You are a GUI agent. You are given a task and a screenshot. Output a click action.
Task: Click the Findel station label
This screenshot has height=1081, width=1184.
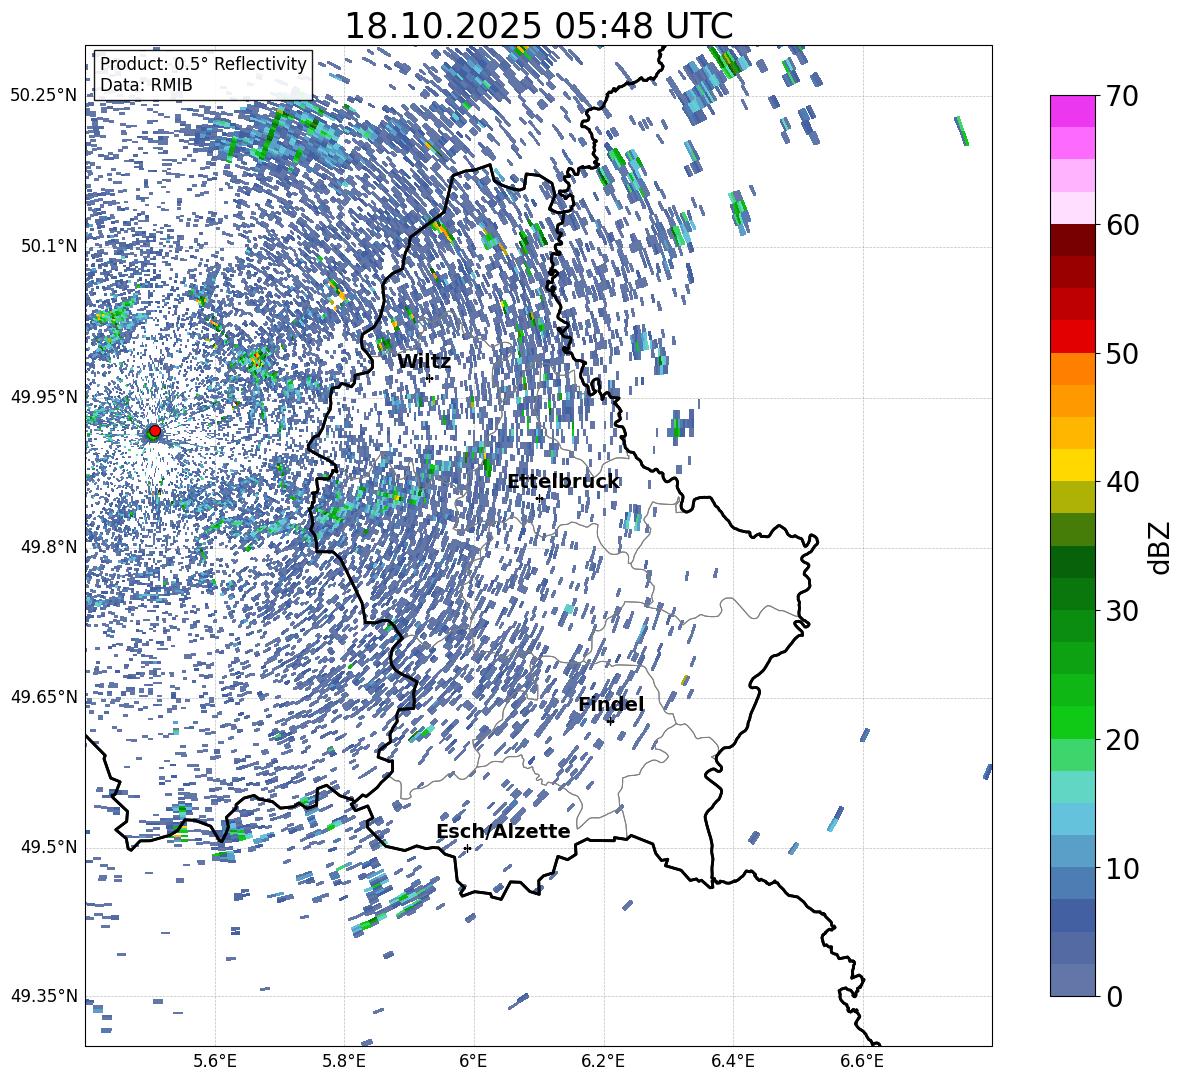coord(611,704)
